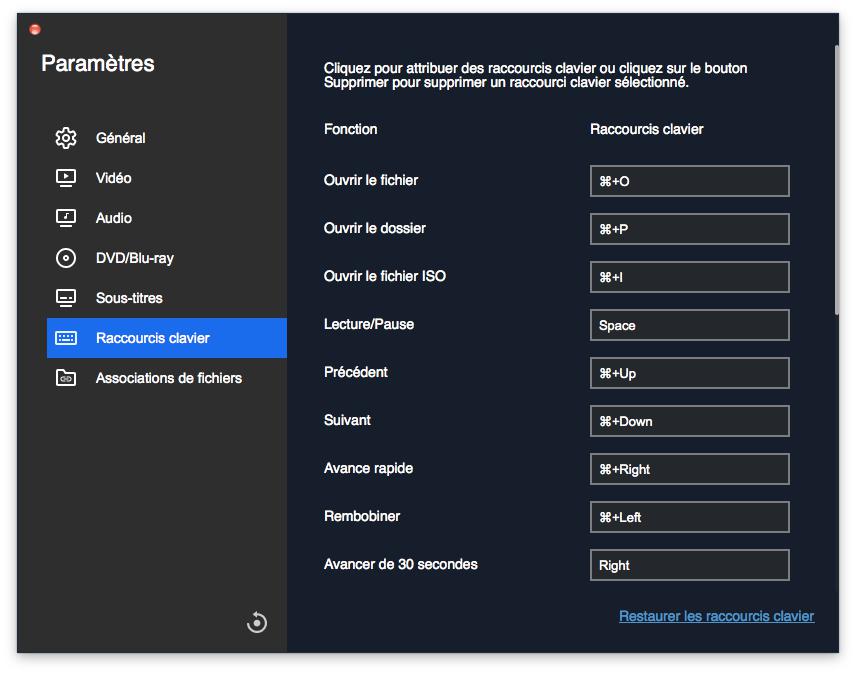Click Restaurer les raccourcis clavier link
This screenshot has width=856, height=674.
click(x=716, y=616)
